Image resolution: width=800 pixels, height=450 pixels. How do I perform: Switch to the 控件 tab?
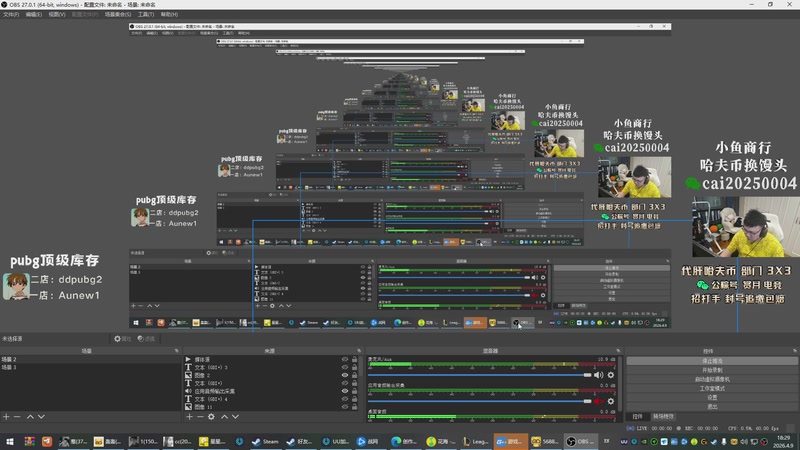[x=637, y=417]
